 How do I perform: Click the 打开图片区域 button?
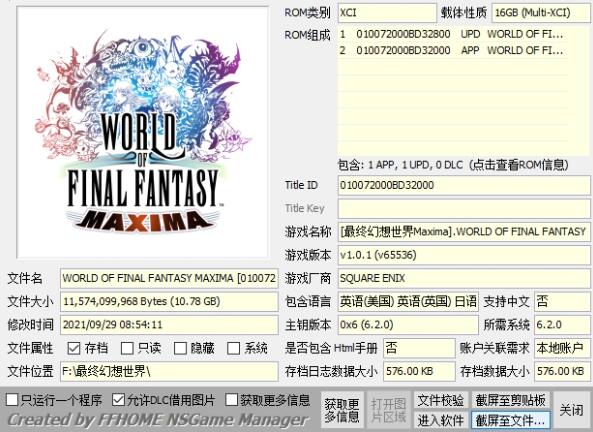388,410
